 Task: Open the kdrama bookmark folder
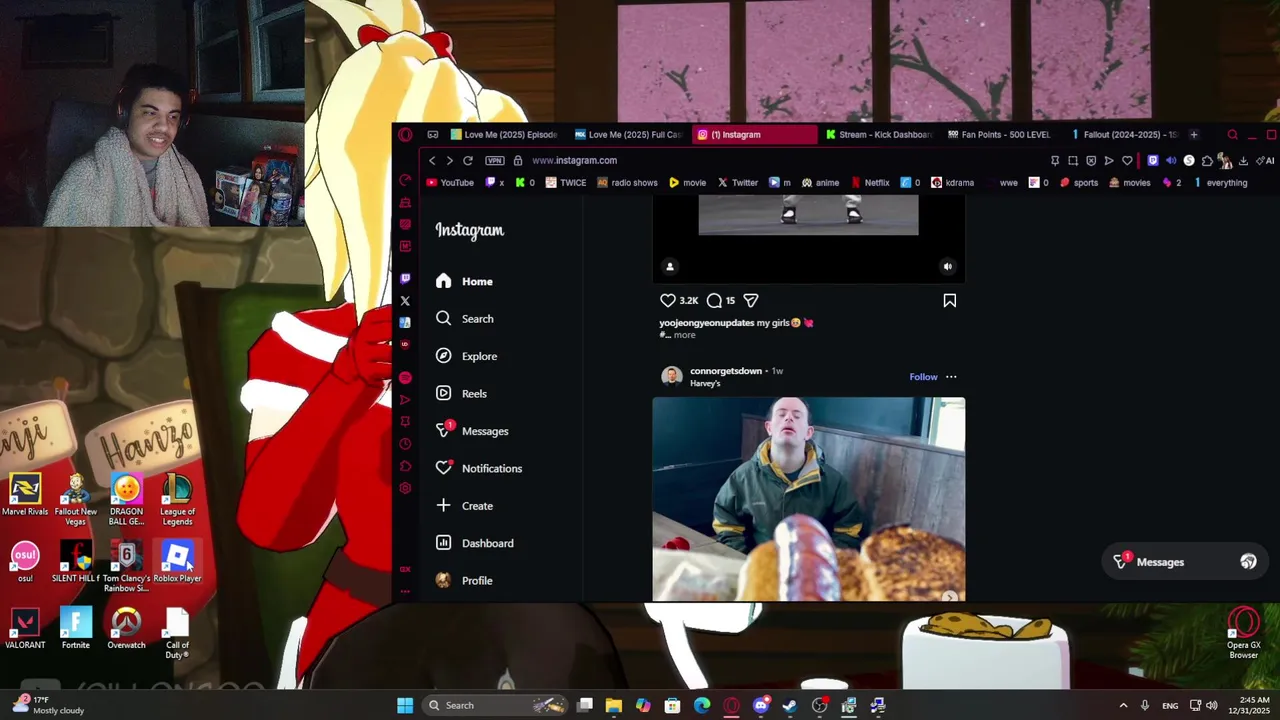click(x=952, y=183)
